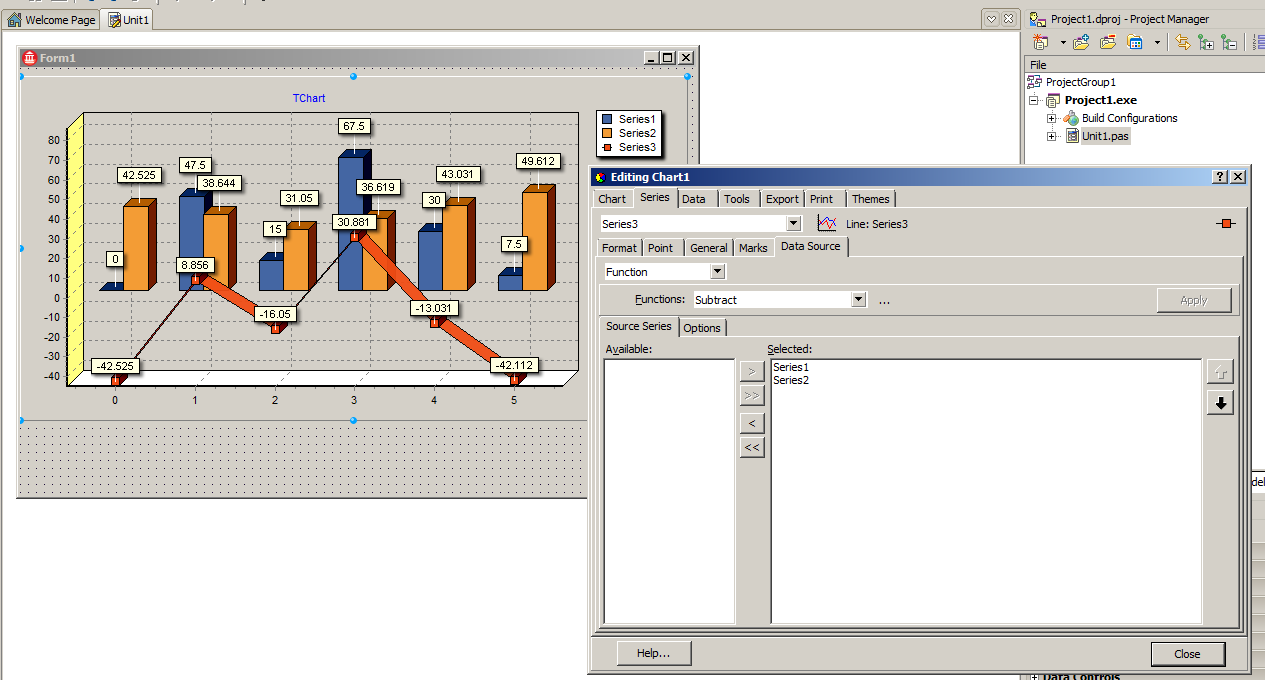Click the Line series type chart icon
Image resolution: width=1265 pixels, height=680 pixels.
point(826,223)
